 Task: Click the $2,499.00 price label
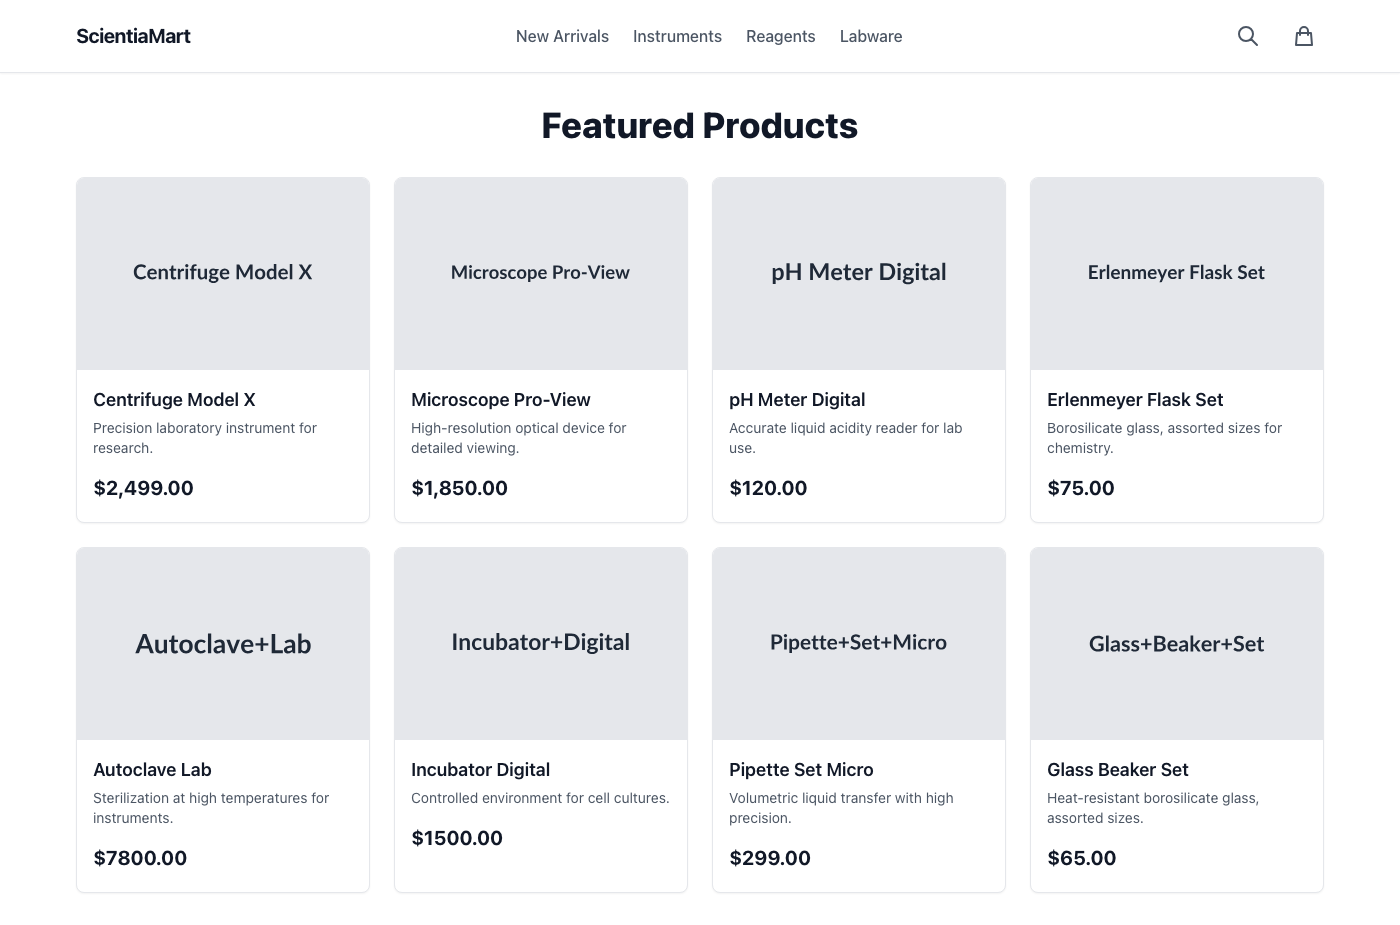143,488
